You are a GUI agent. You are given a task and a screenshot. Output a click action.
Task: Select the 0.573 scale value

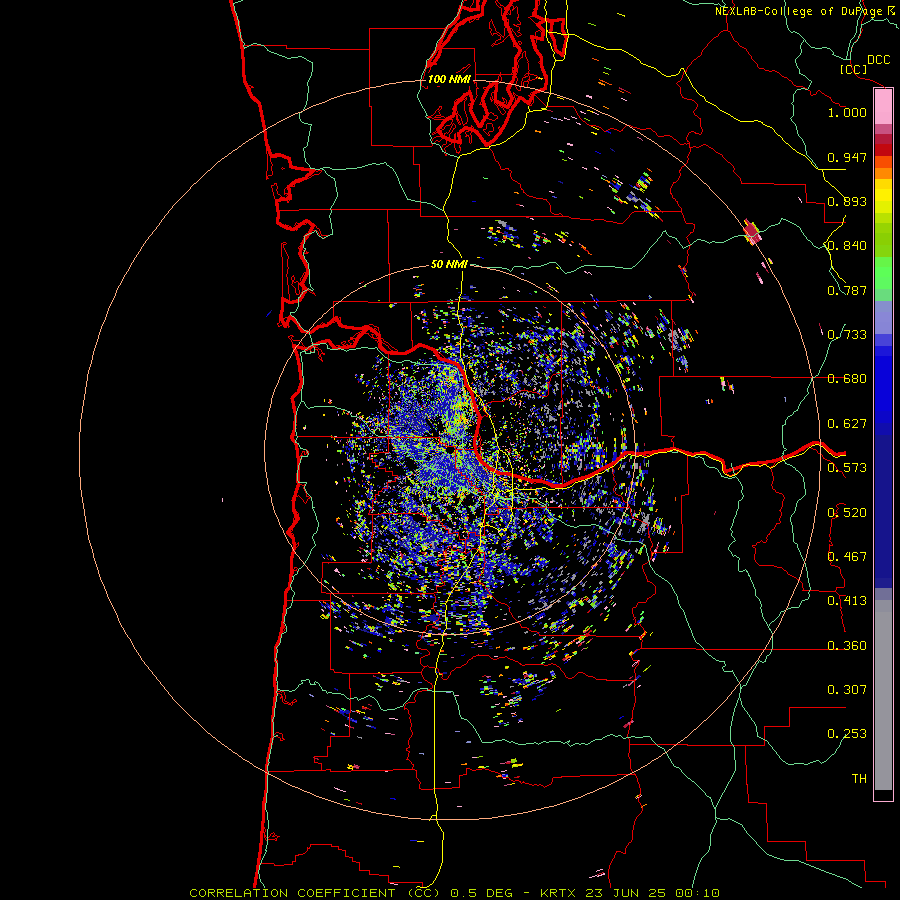tap(847, 468)
